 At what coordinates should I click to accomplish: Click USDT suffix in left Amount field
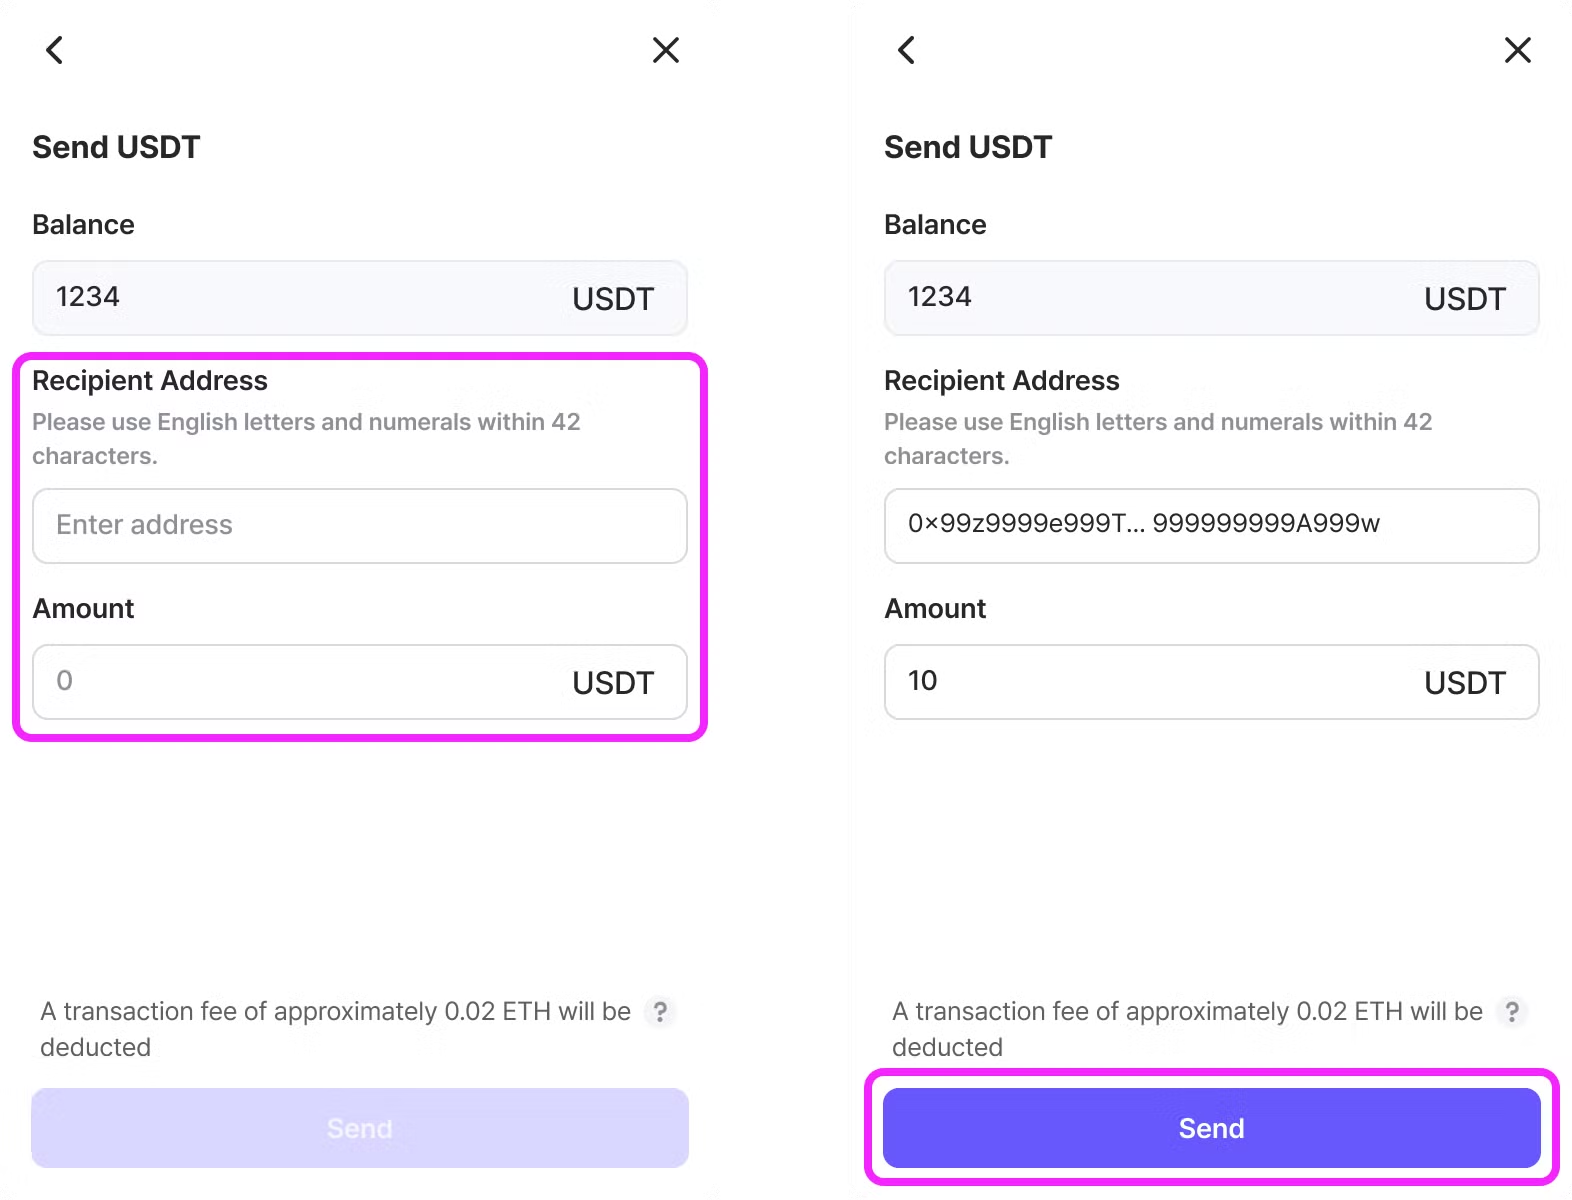pos(613,683)
